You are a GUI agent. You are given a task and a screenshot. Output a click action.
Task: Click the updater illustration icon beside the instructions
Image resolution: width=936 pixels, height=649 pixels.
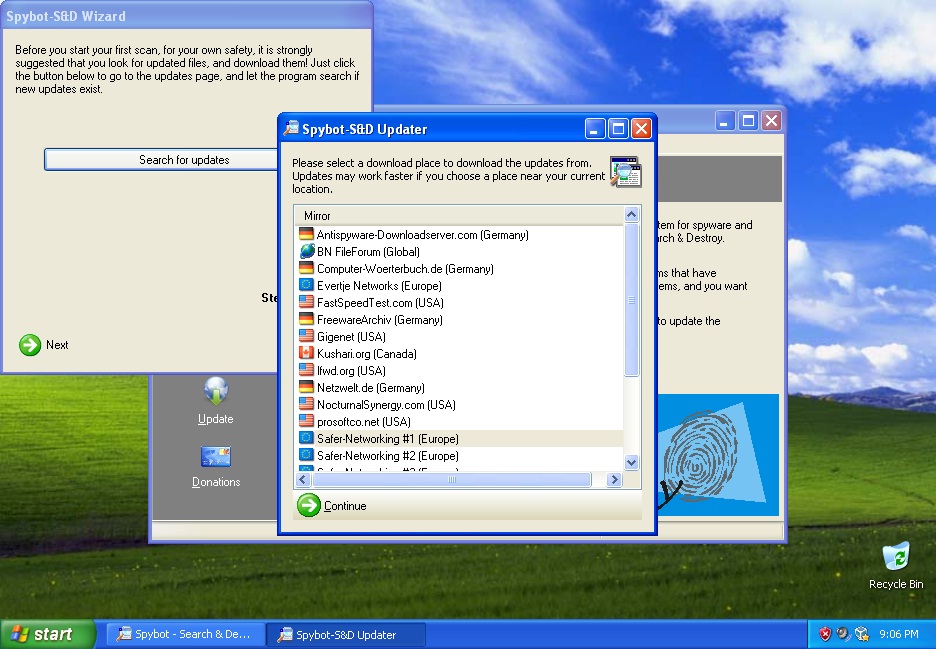coord(626,172)
